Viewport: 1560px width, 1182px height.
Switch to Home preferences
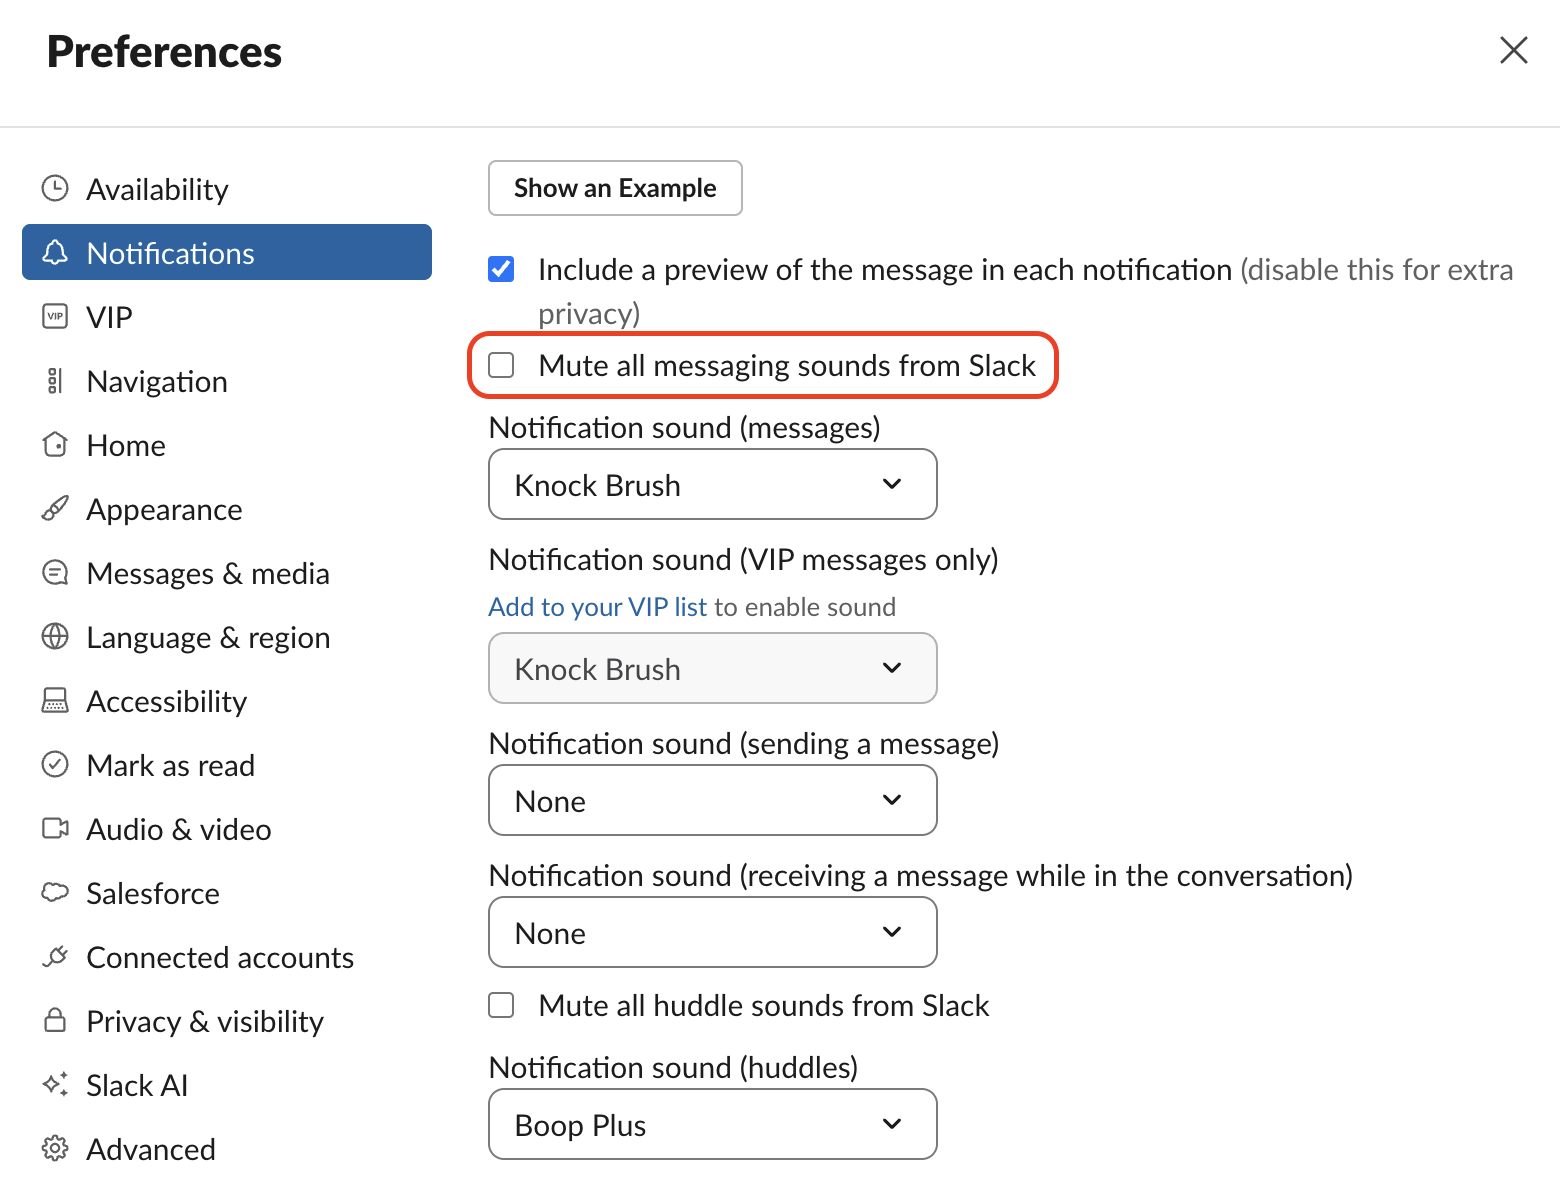tap(227, 444)
